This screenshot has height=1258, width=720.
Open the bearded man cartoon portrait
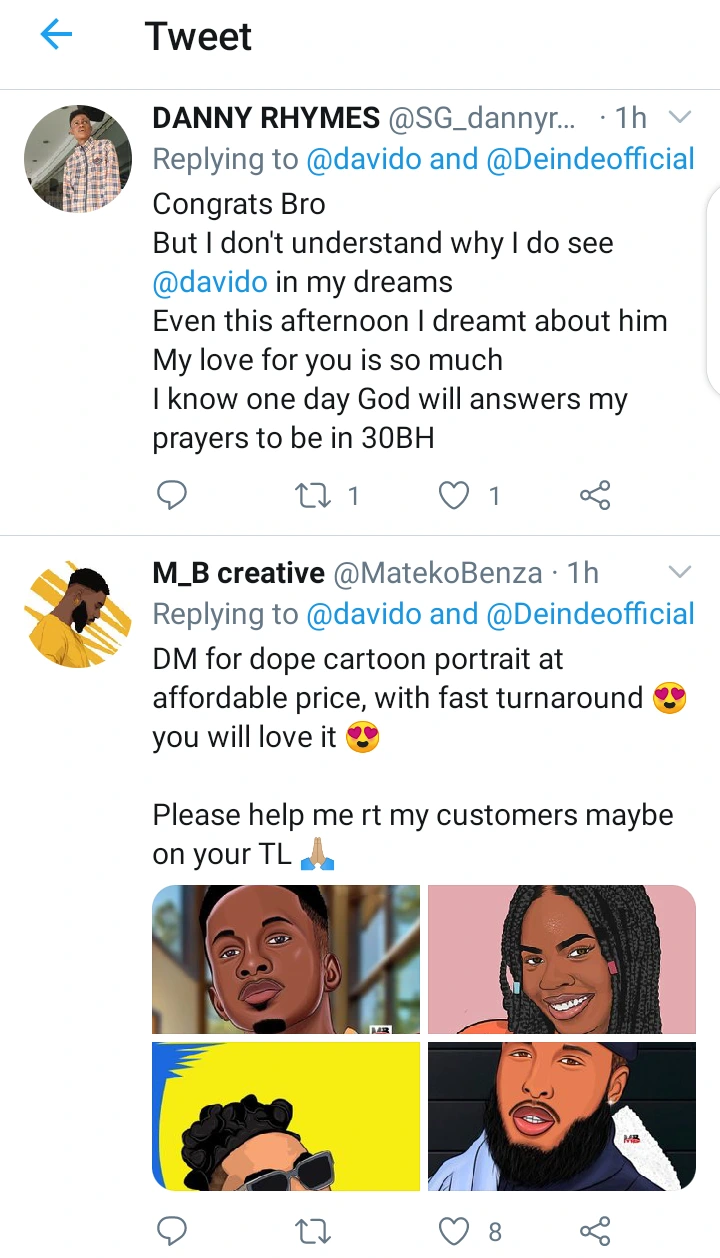pos(561,1116)
